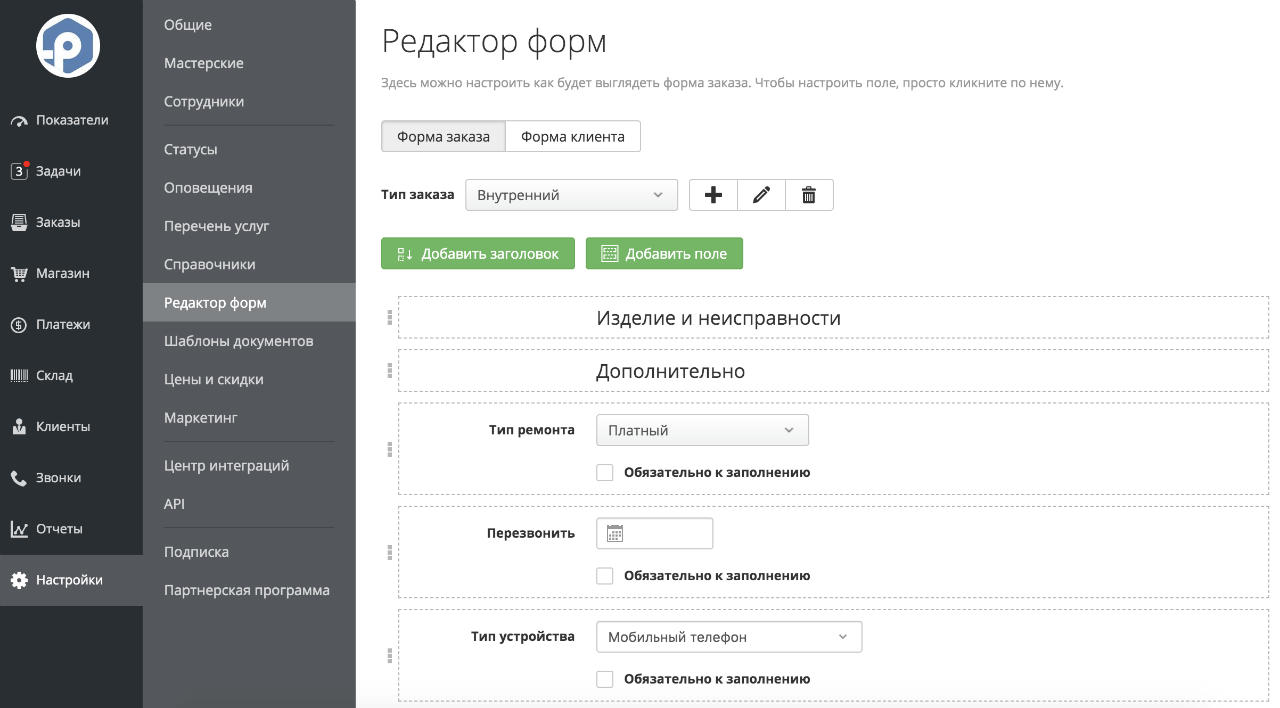This screenshot has width=1280, height=708.
Task: Open the Задачи counter icon
Action: tap(19, 171)
